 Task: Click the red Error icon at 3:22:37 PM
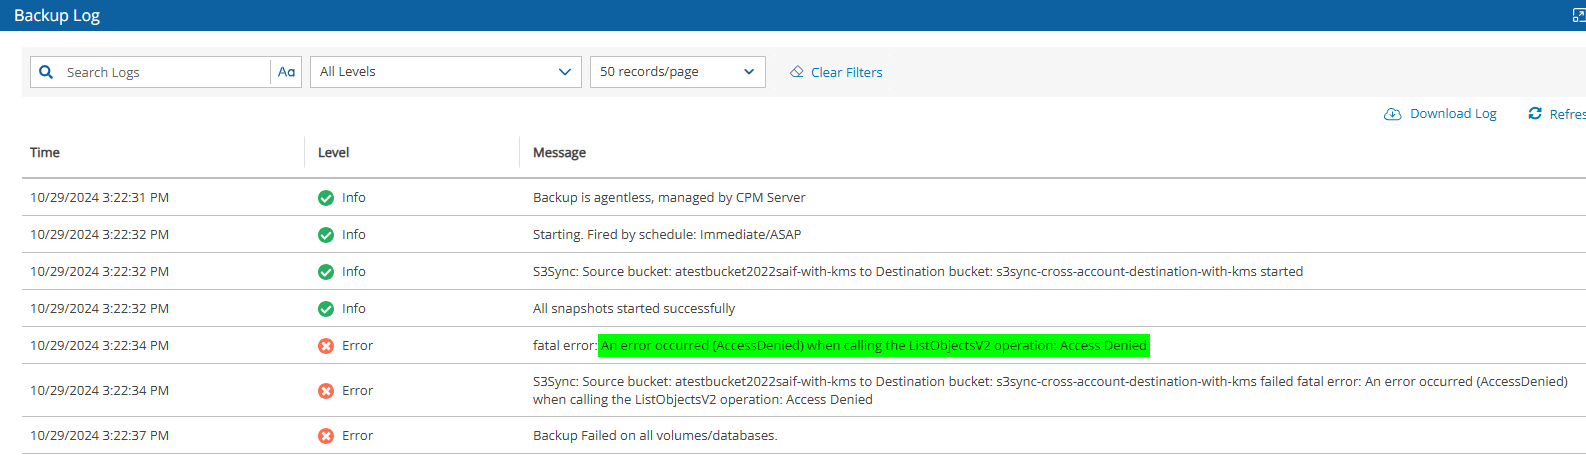tap(326, 436)
